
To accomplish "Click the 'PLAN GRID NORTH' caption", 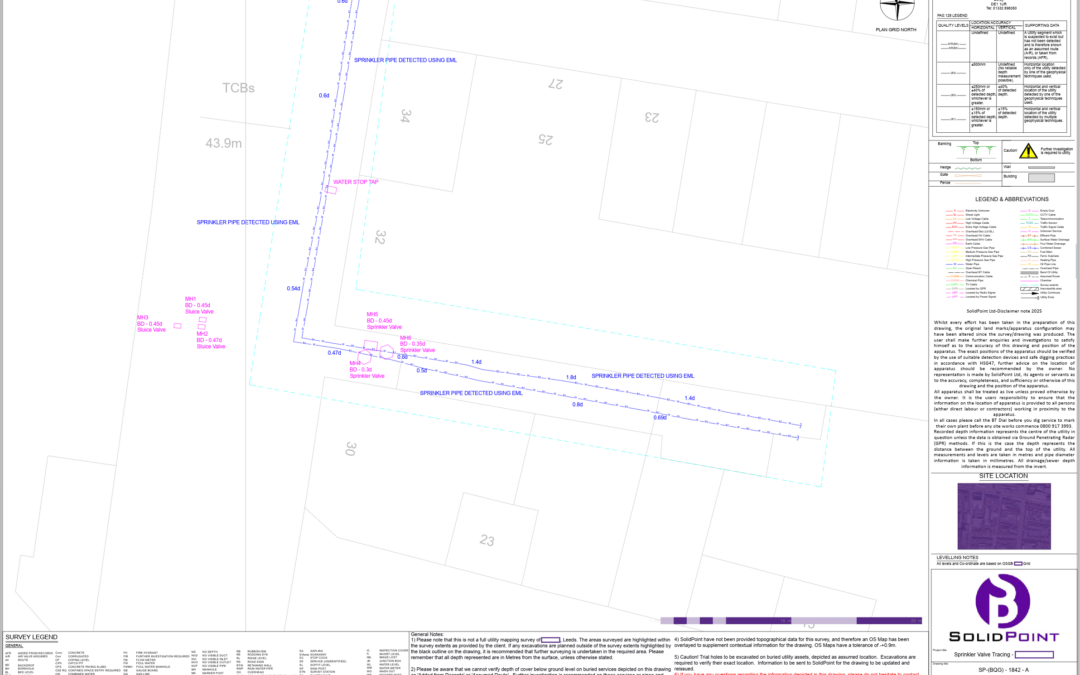I will [895, 30].
